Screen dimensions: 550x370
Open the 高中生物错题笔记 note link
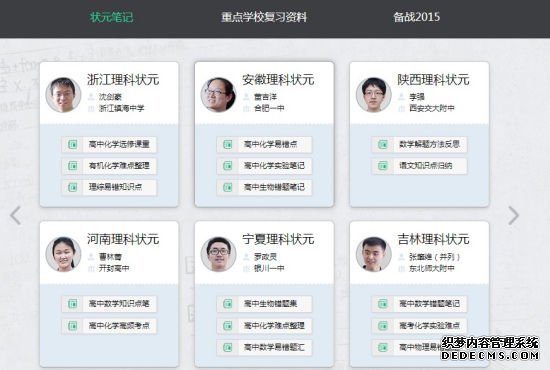pos(274,187)
